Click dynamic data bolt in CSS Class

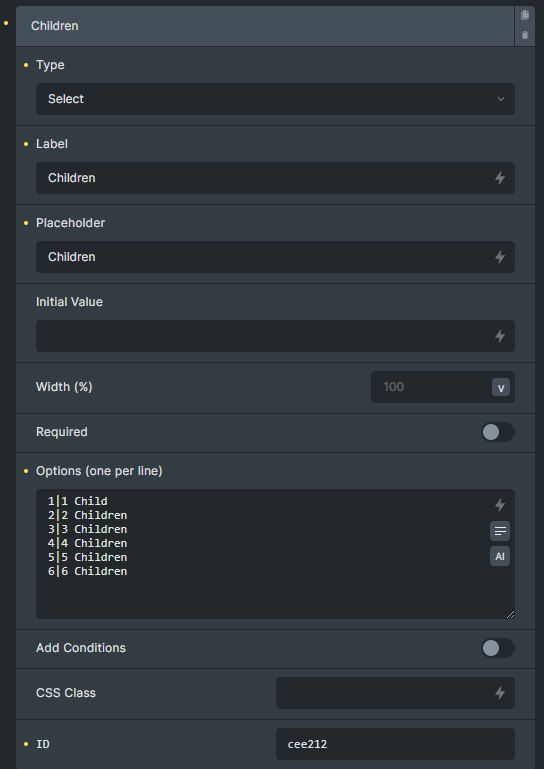point(500,693)
